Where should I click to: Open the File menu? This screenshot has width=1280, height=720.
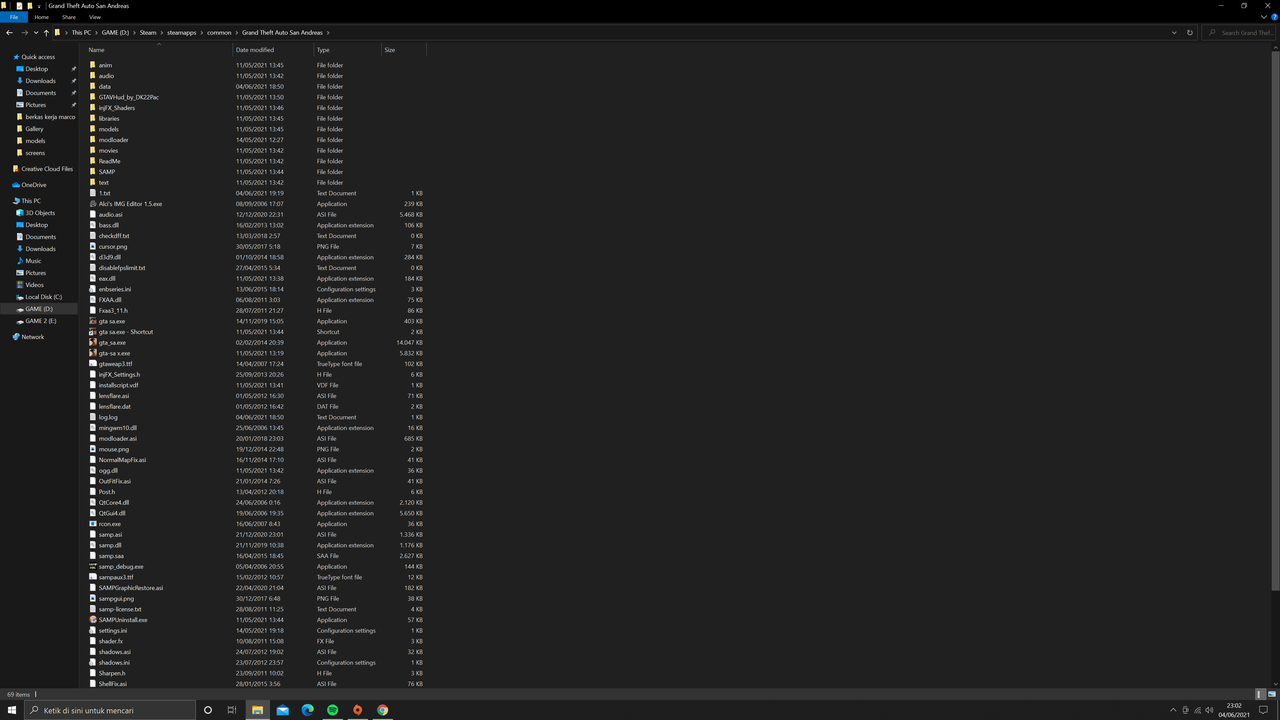(14, 17)
